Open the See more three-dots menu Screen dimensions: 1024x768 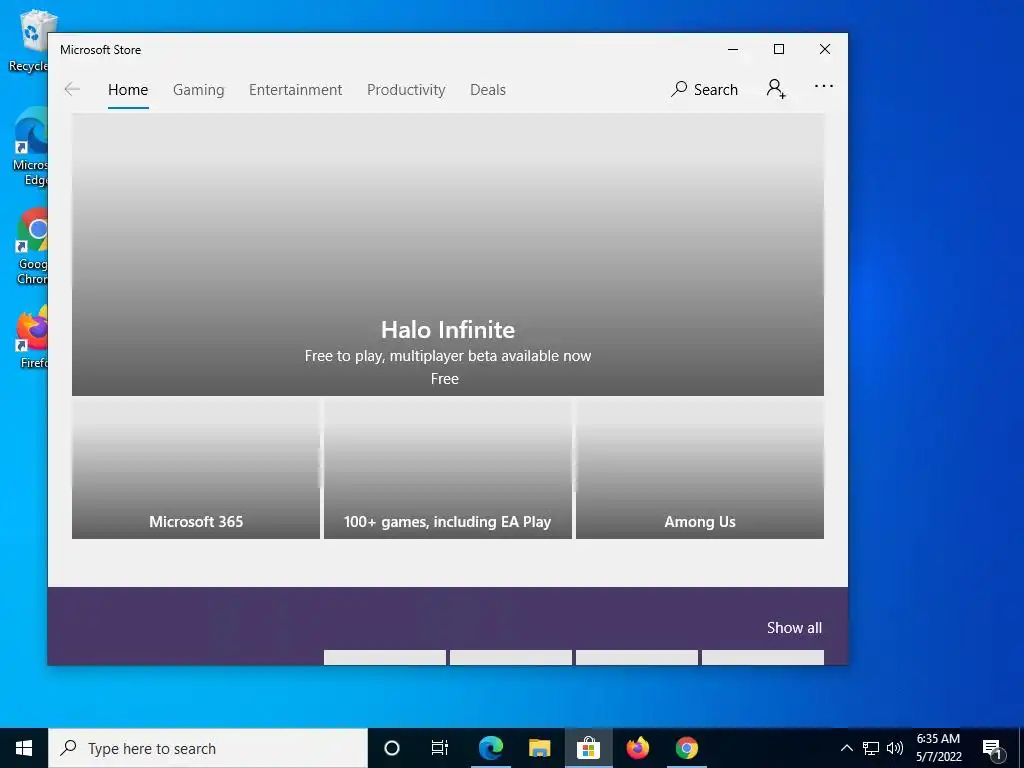click(824, 86)
